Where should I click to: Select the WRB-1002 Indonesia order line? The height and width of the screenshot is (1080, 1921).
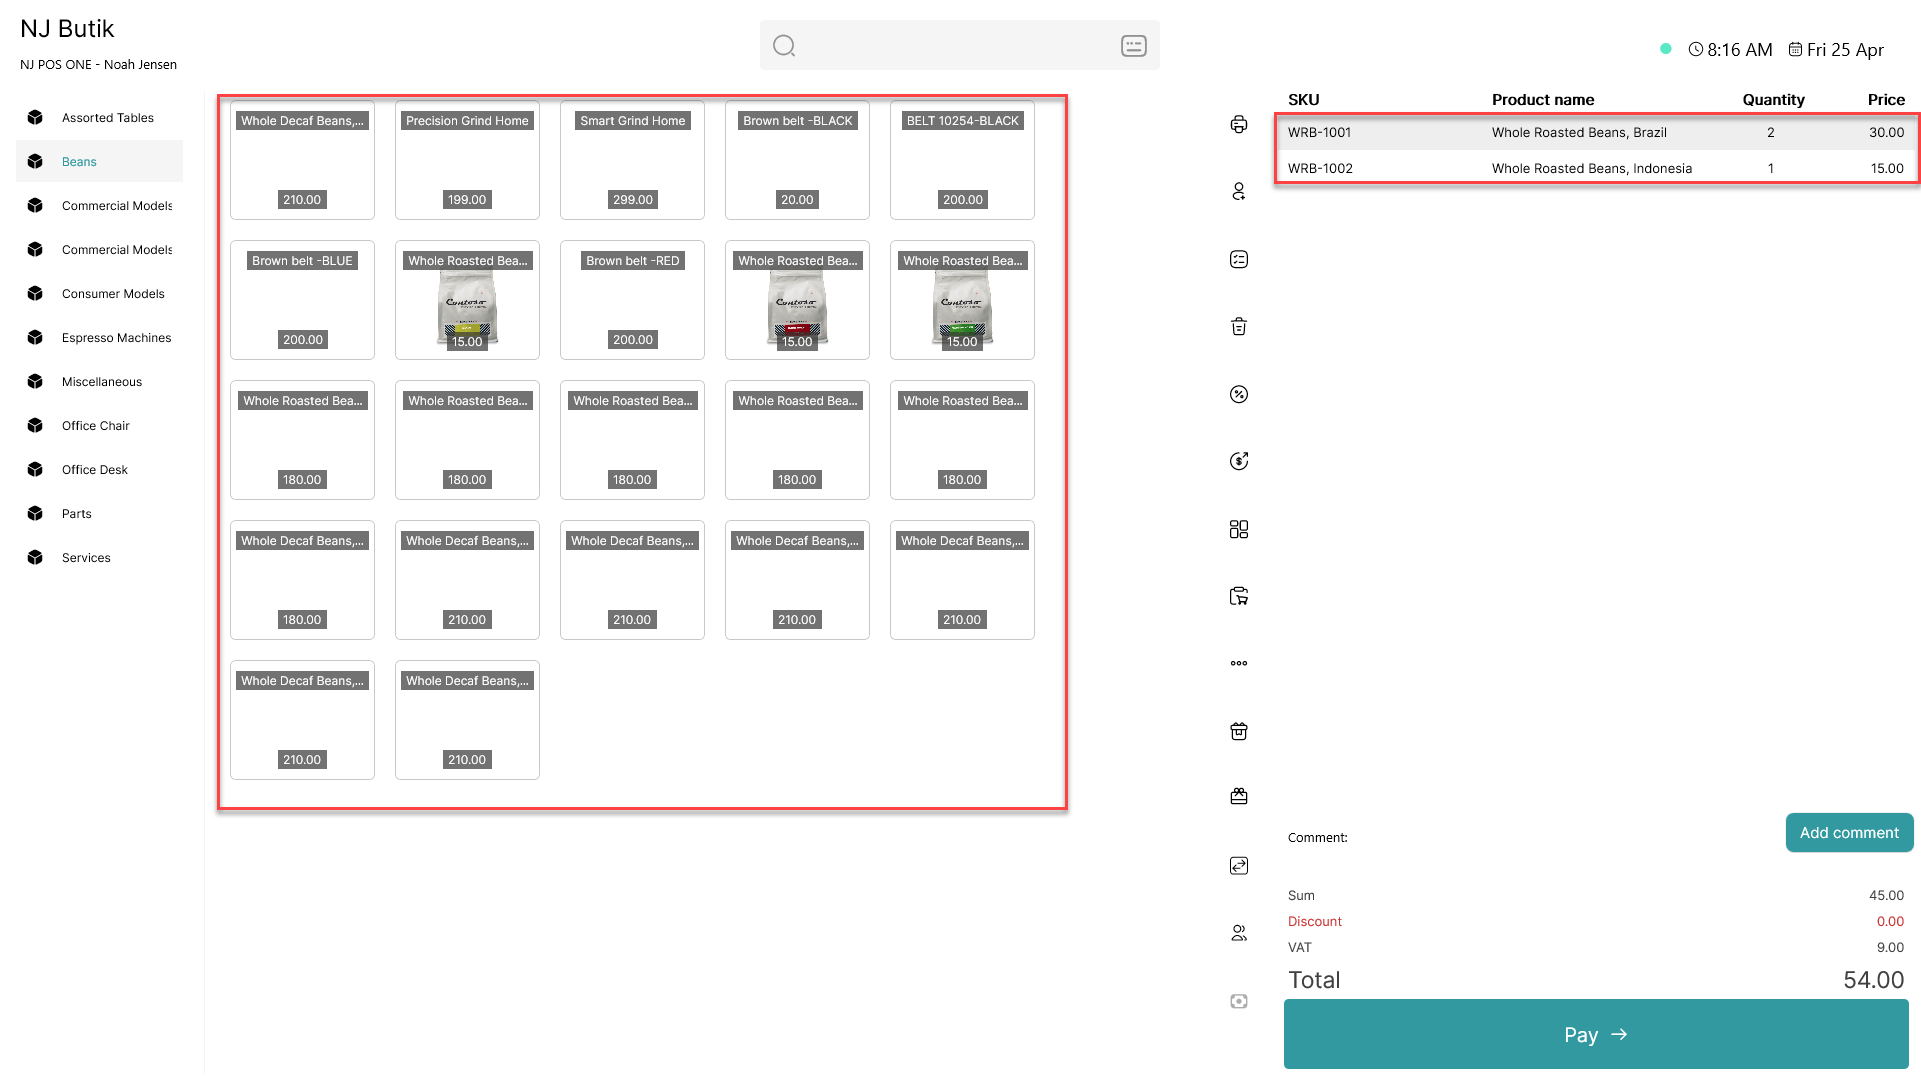[x=1596, y=168]
